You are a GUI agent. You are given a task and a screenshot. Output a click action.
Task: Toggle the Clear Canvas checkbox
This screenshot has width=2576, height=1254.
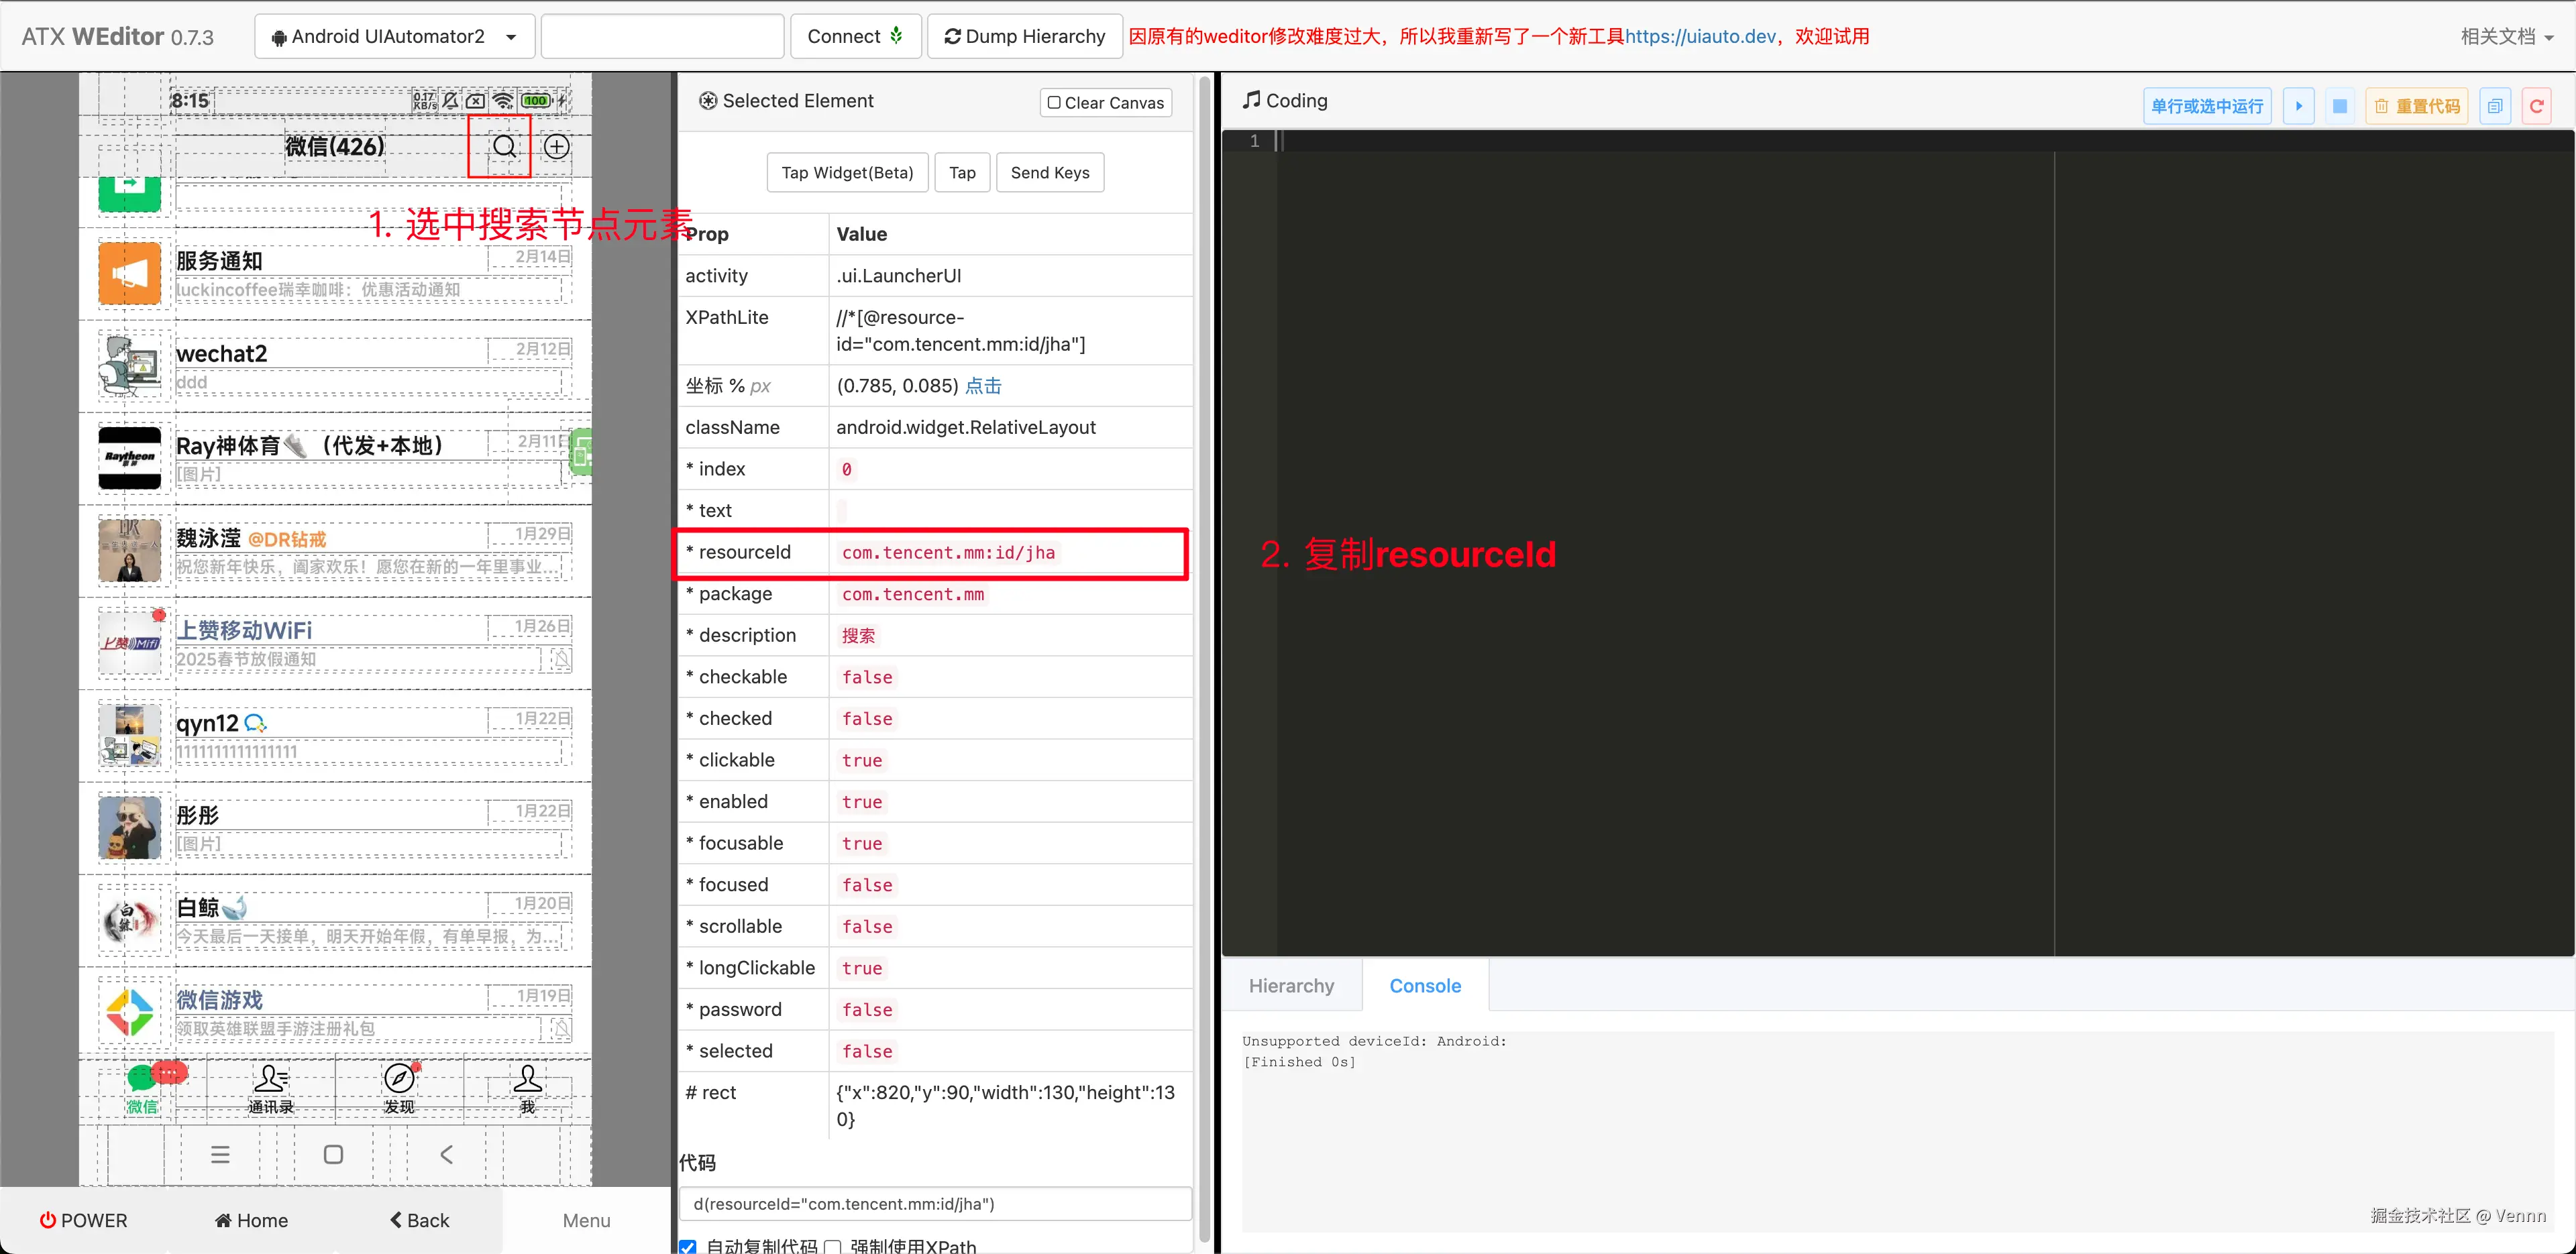1054,102
